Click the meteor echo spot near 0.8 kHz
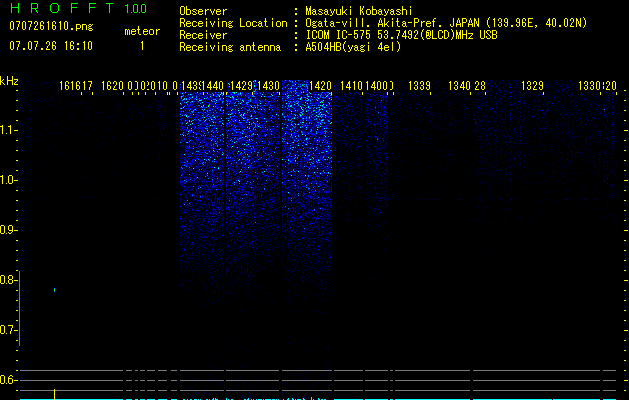 point(55,290)
